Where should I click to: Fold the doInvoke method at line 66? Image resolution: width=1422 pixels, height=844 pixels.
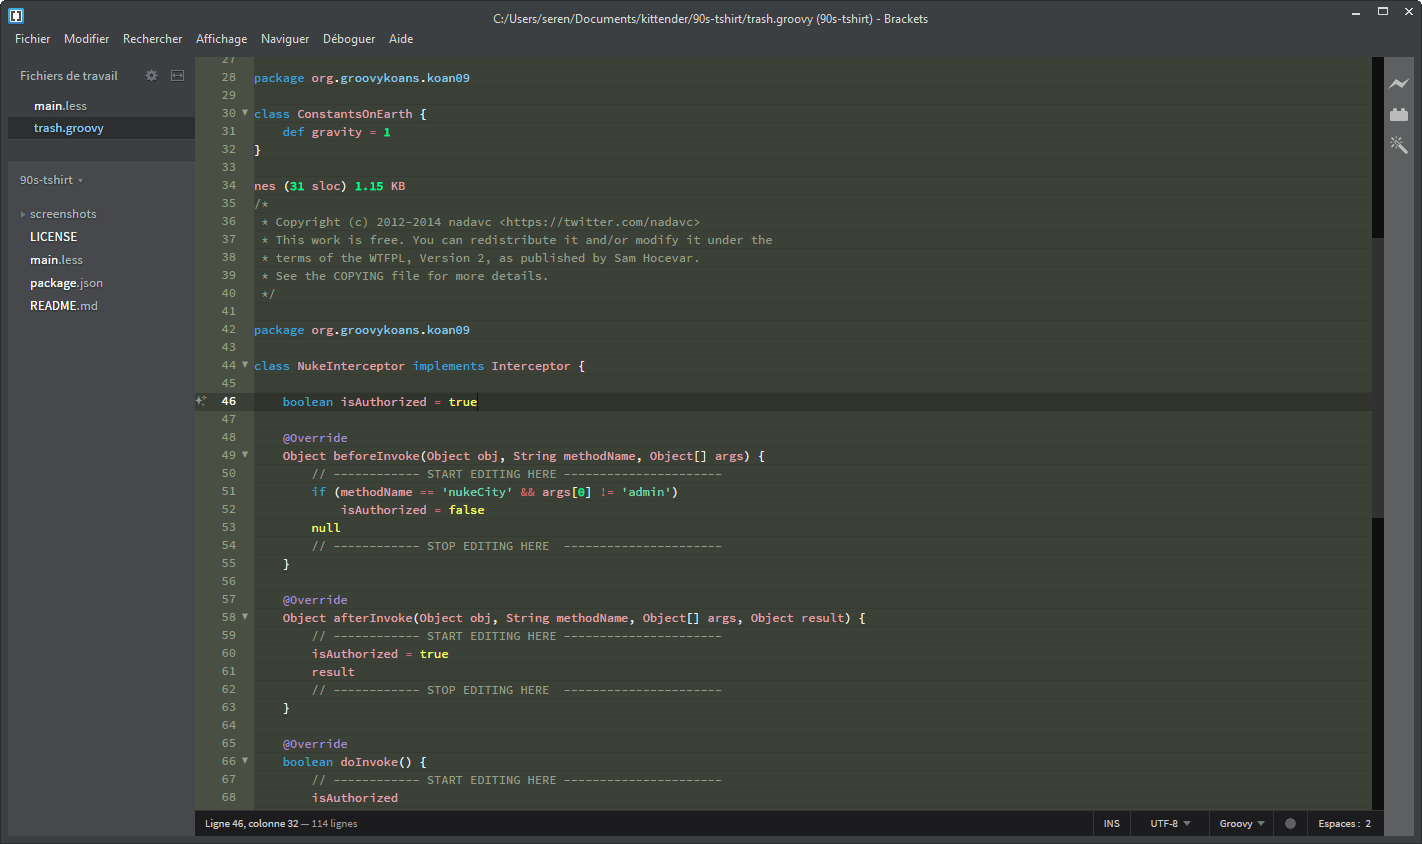click(x=245, y=761)
